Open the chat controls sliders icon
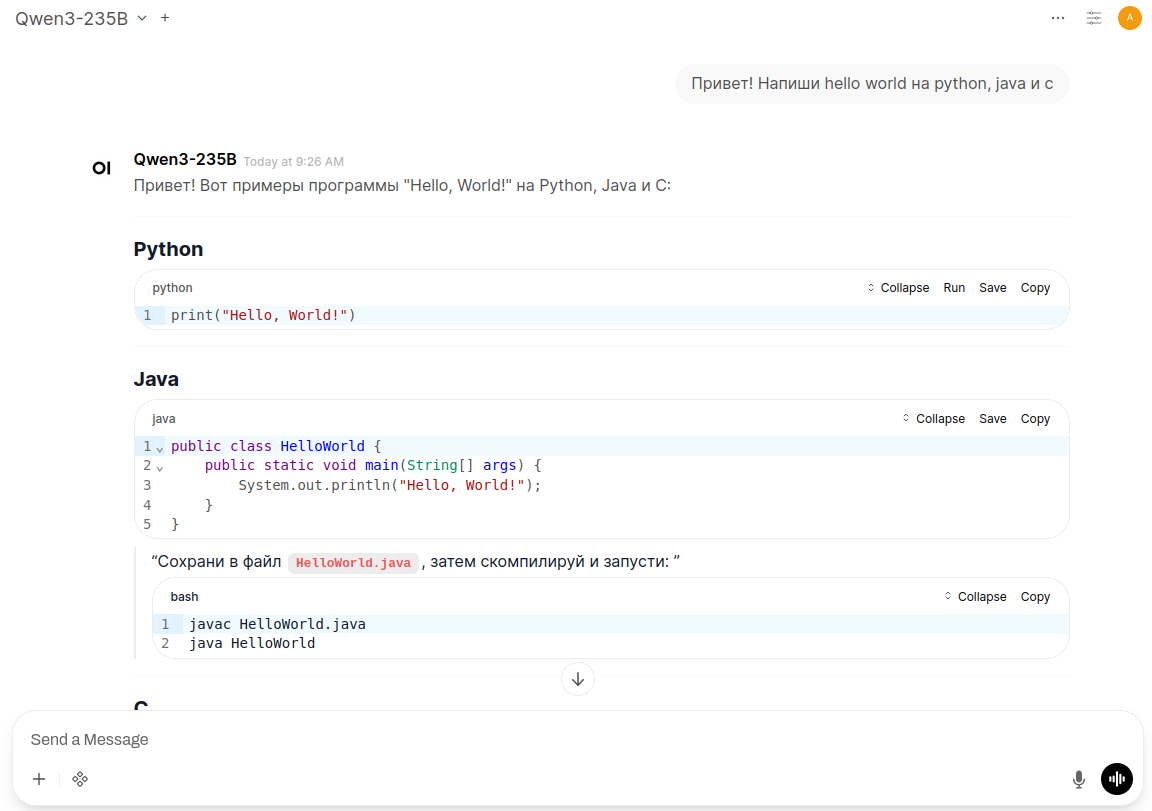 (1094, 18)
